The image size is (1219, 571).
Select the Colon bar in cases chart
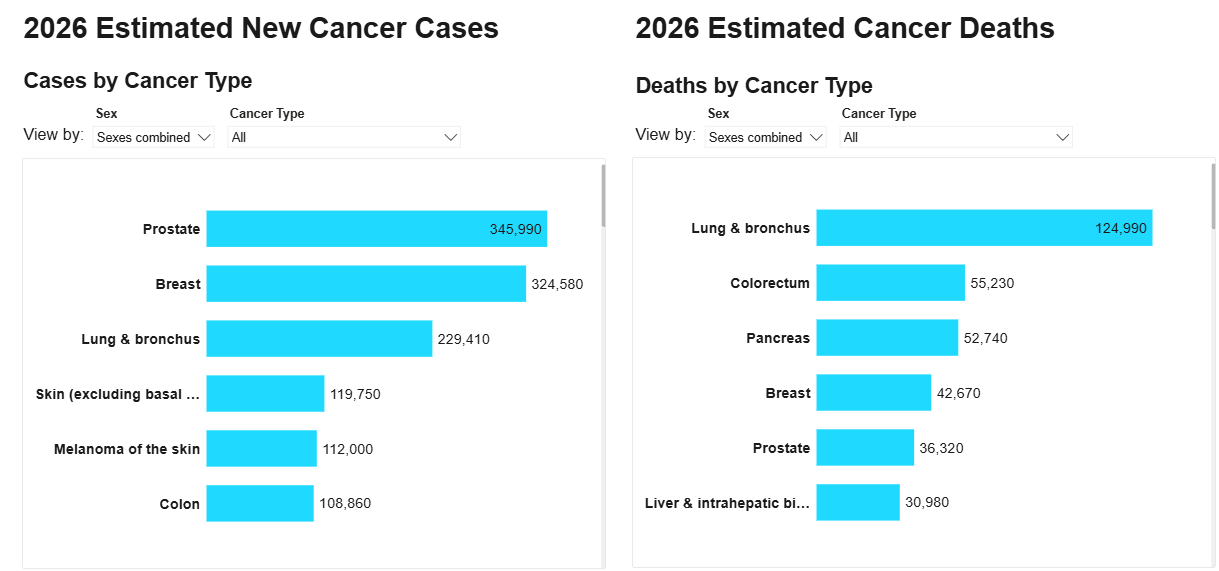click(260, 504)
